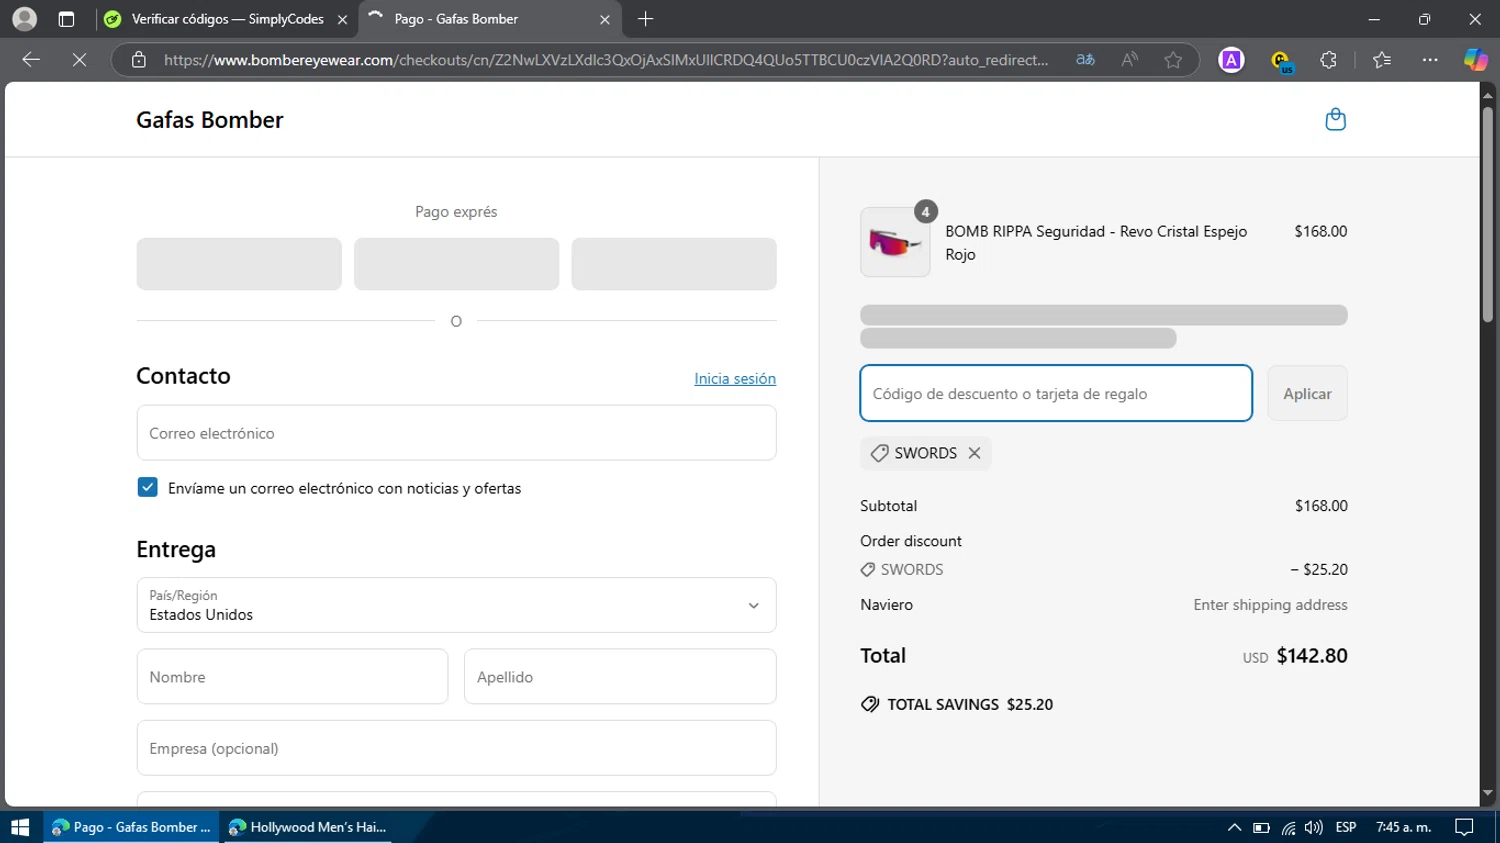Viewport: 1500px width, 843px height.
Task: Open the shopping cart bag icon
Action: point(1335,120)
